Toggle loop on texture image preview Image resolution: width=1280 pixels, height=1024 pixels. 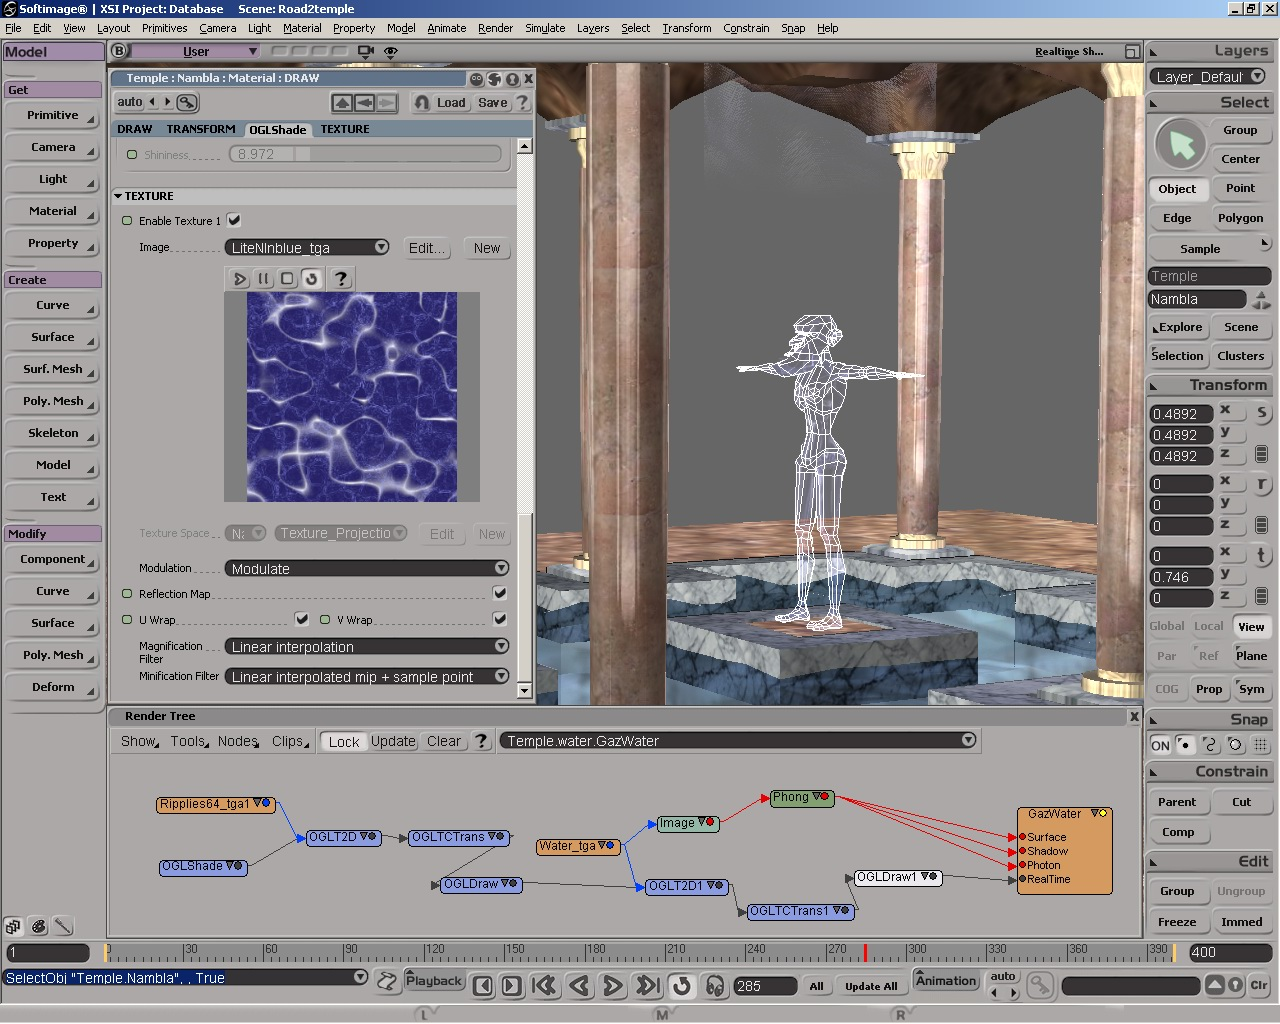coord(312,279)
